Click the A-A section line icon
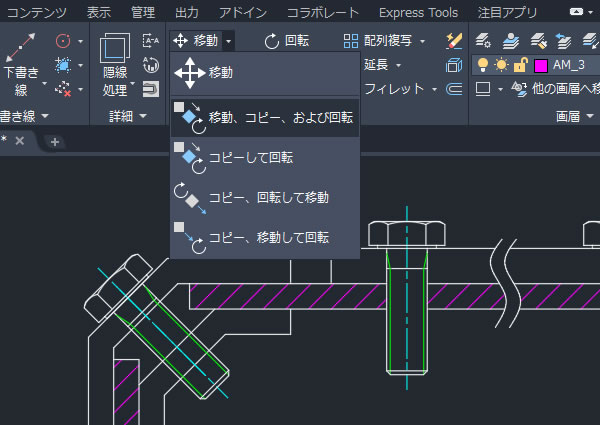 pos(151,41)
